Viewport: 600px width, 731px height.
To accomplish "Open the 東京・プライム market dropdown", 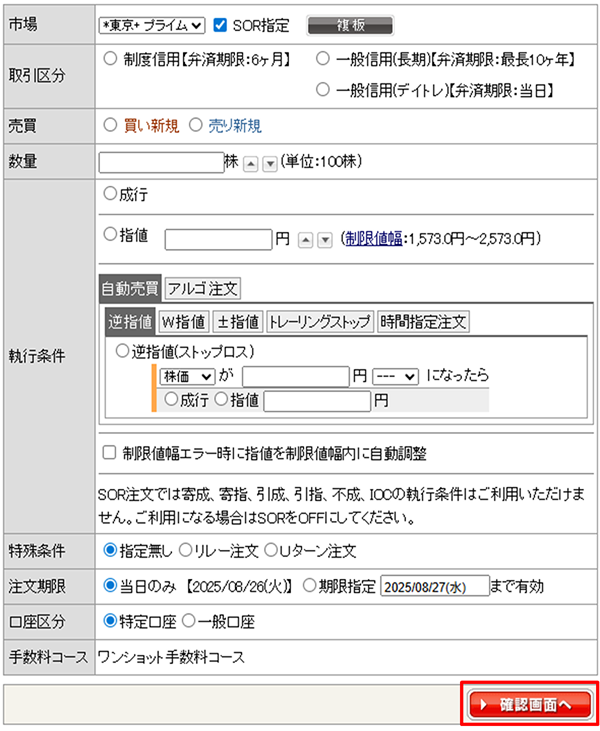I will coord(153,25).
